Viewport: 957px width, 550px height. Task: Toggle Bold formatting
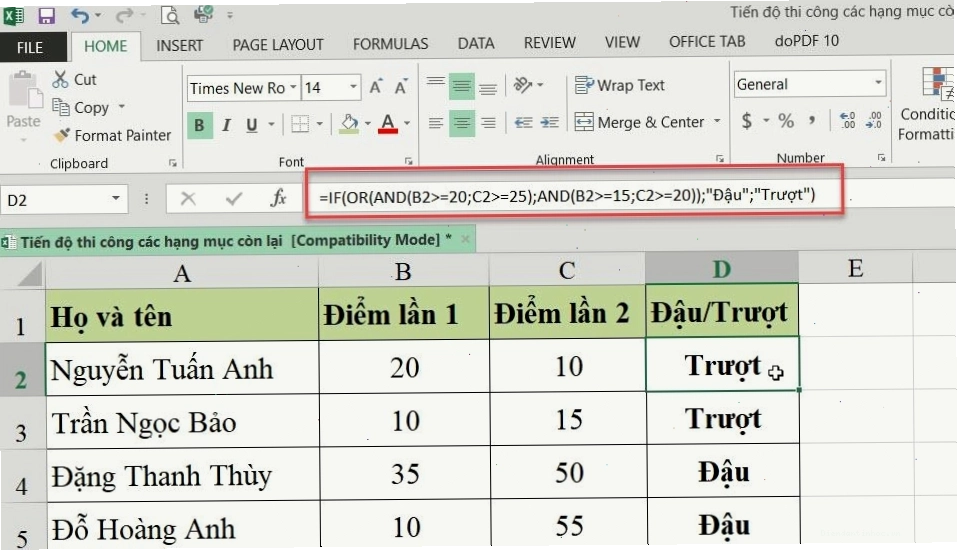pyautogui.click(x=200, y=125)
